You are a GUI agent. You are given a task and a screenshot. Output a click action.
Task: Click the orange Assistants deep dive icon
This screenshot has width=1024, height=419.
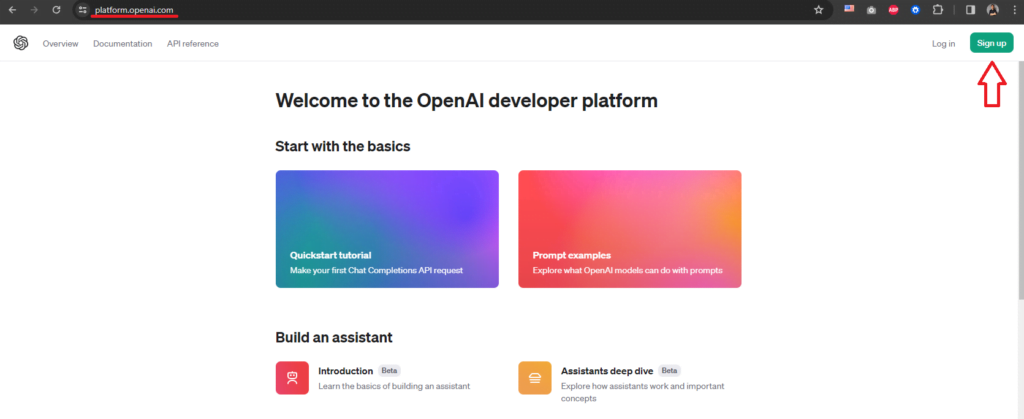tap(535, 378)
